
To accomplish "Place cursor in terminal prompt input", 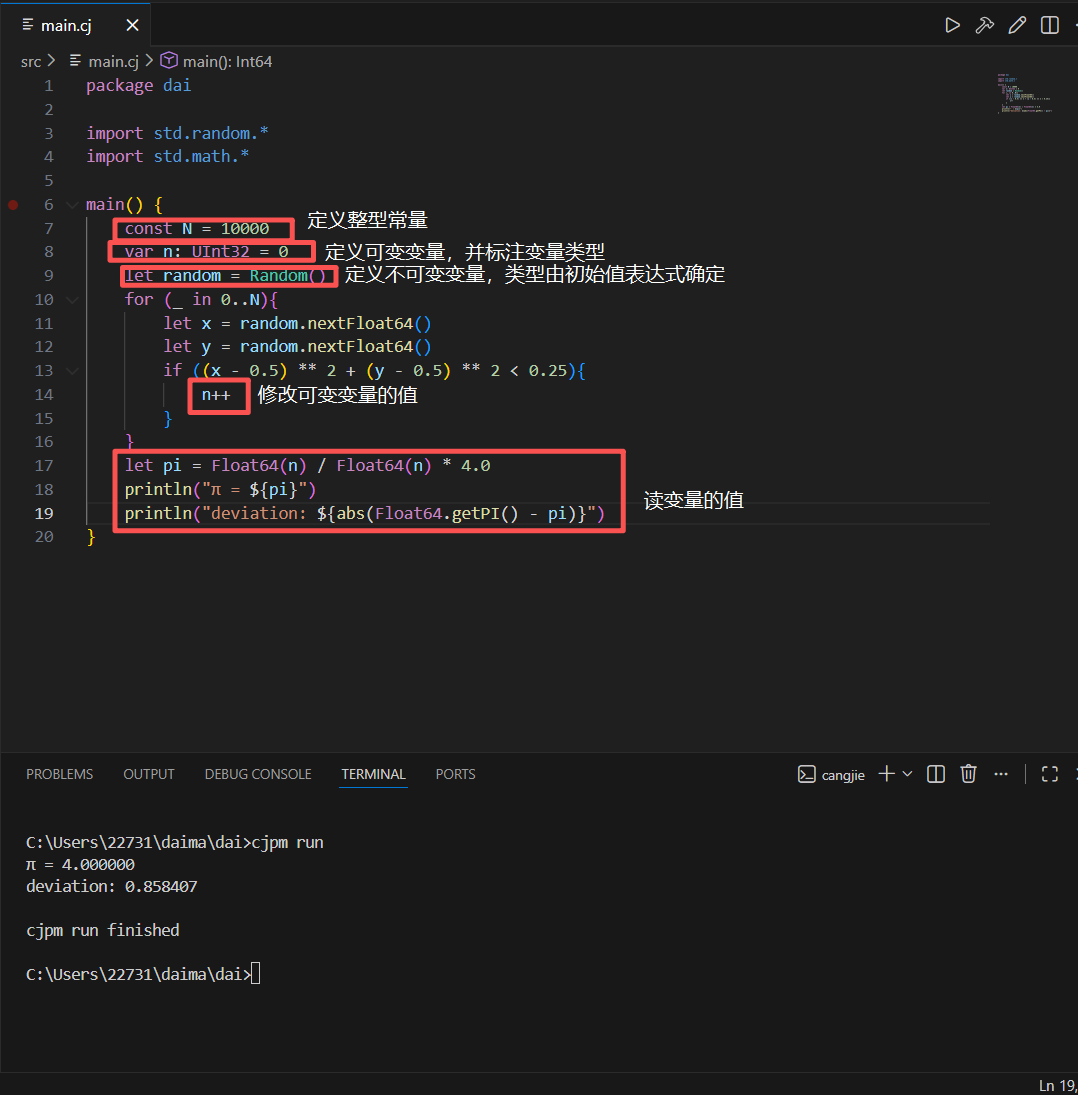I will click(256, 973).
